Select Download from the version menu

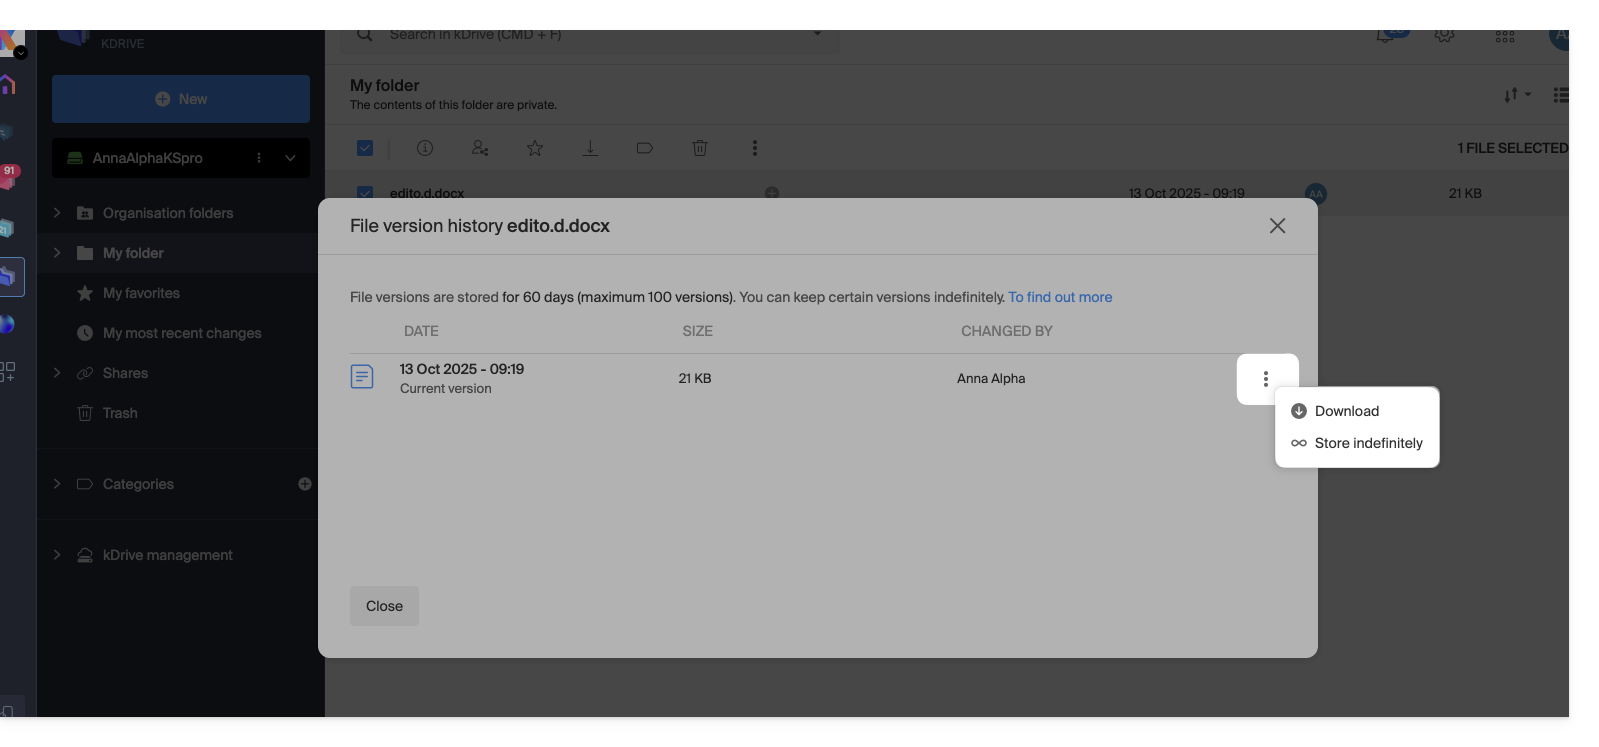tap(1346, 411)
